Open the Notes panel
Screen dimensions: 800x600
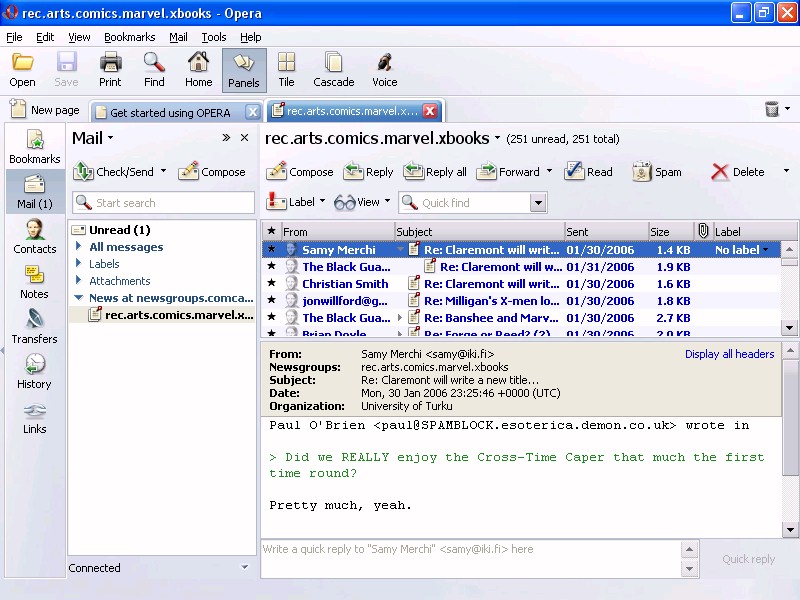(x=34, y=282)
